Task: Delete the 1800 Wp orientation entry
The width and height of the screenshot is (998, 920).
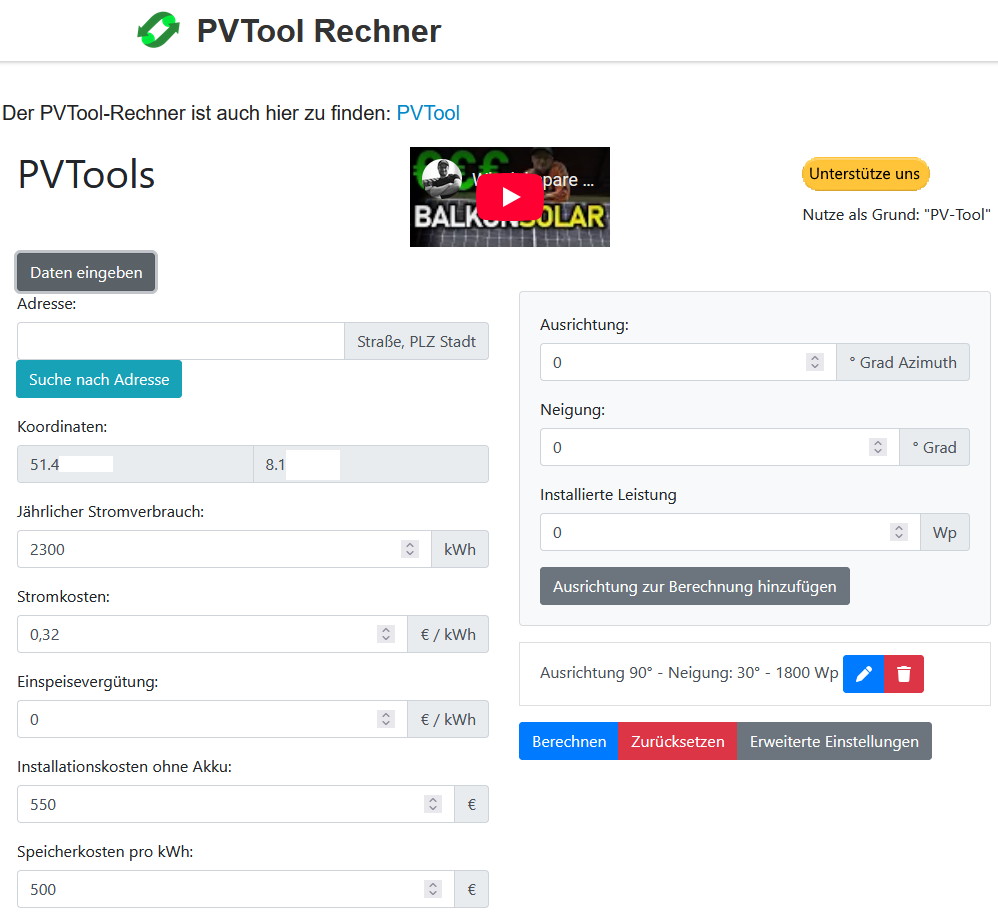Action: [x=904, y=674]
